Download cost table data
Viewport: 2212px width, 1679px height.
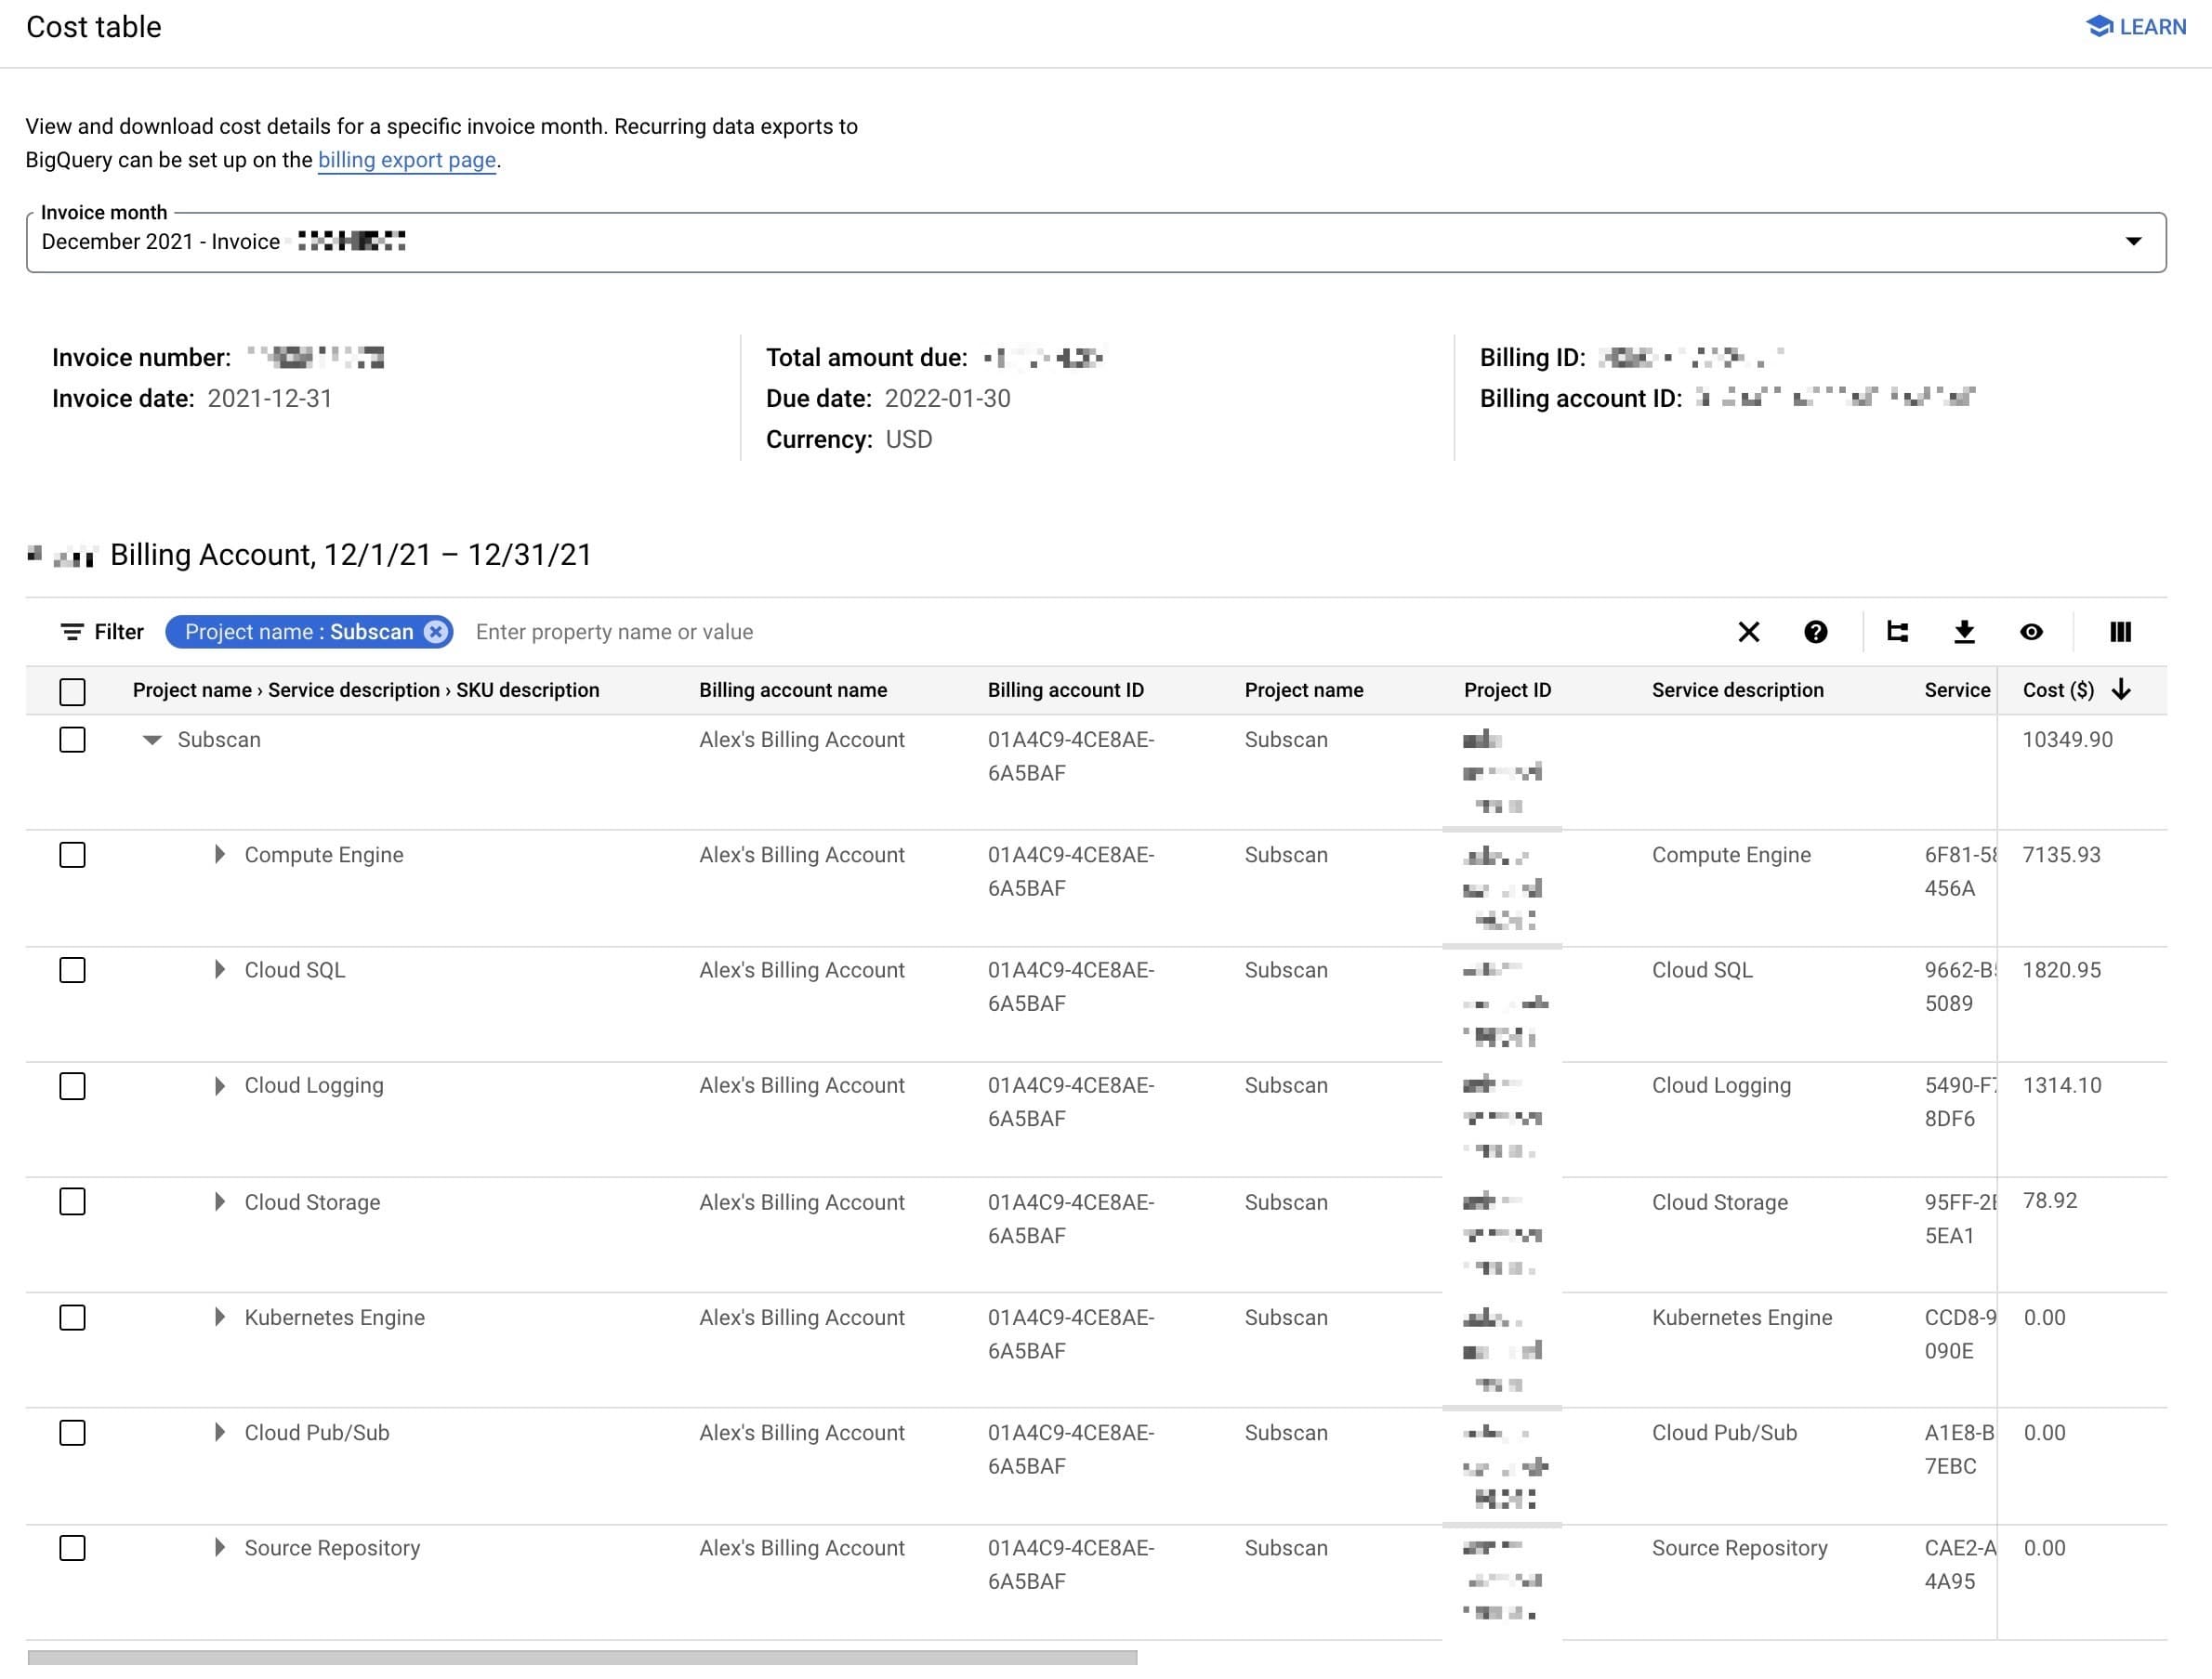click(x=1965, y=633)
